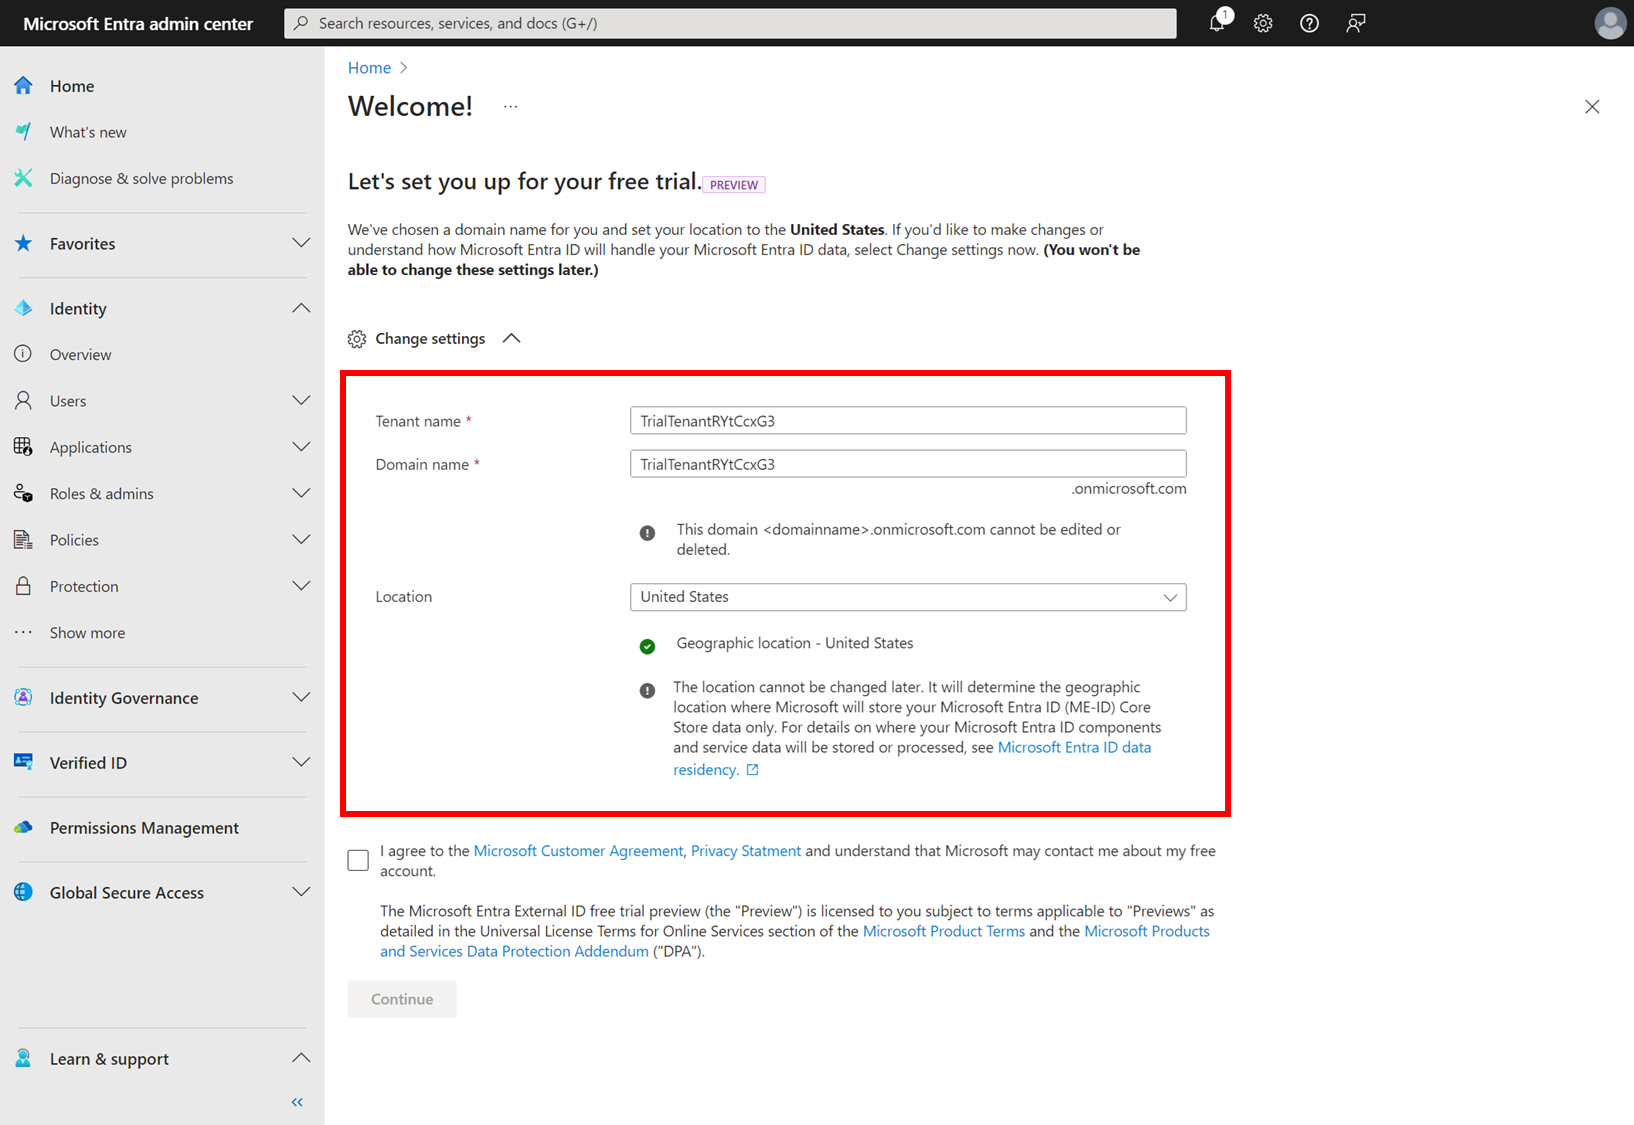Expand the Verified ID chevron
The height and width of the screenshot is (1125, 1634).
click(x=301, y=762)
